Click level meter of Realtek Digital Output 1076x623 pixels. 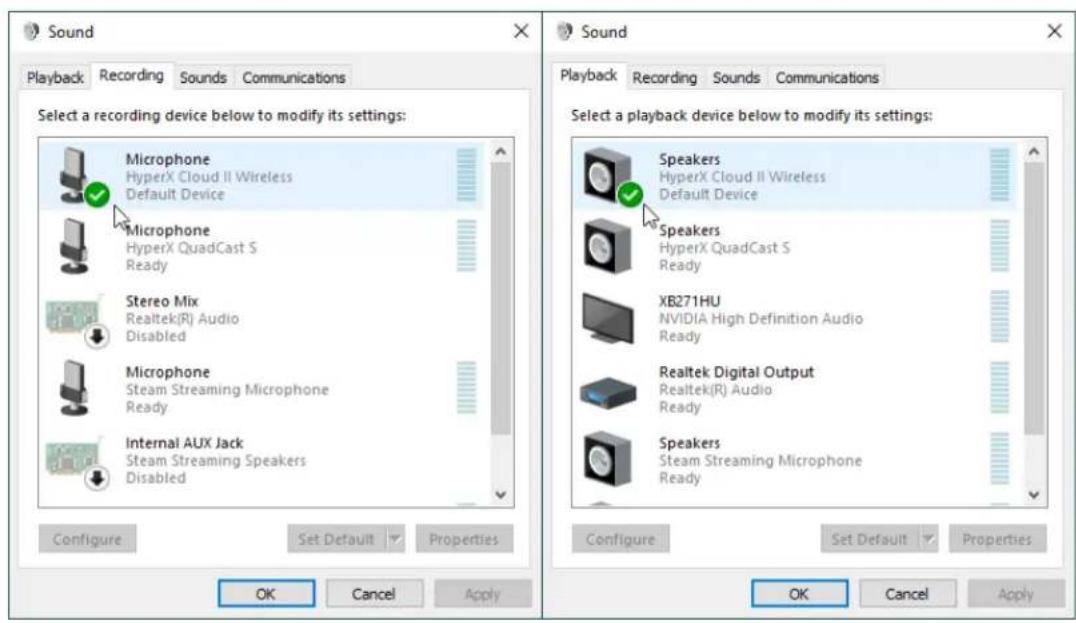click(x=1000, y=388)
